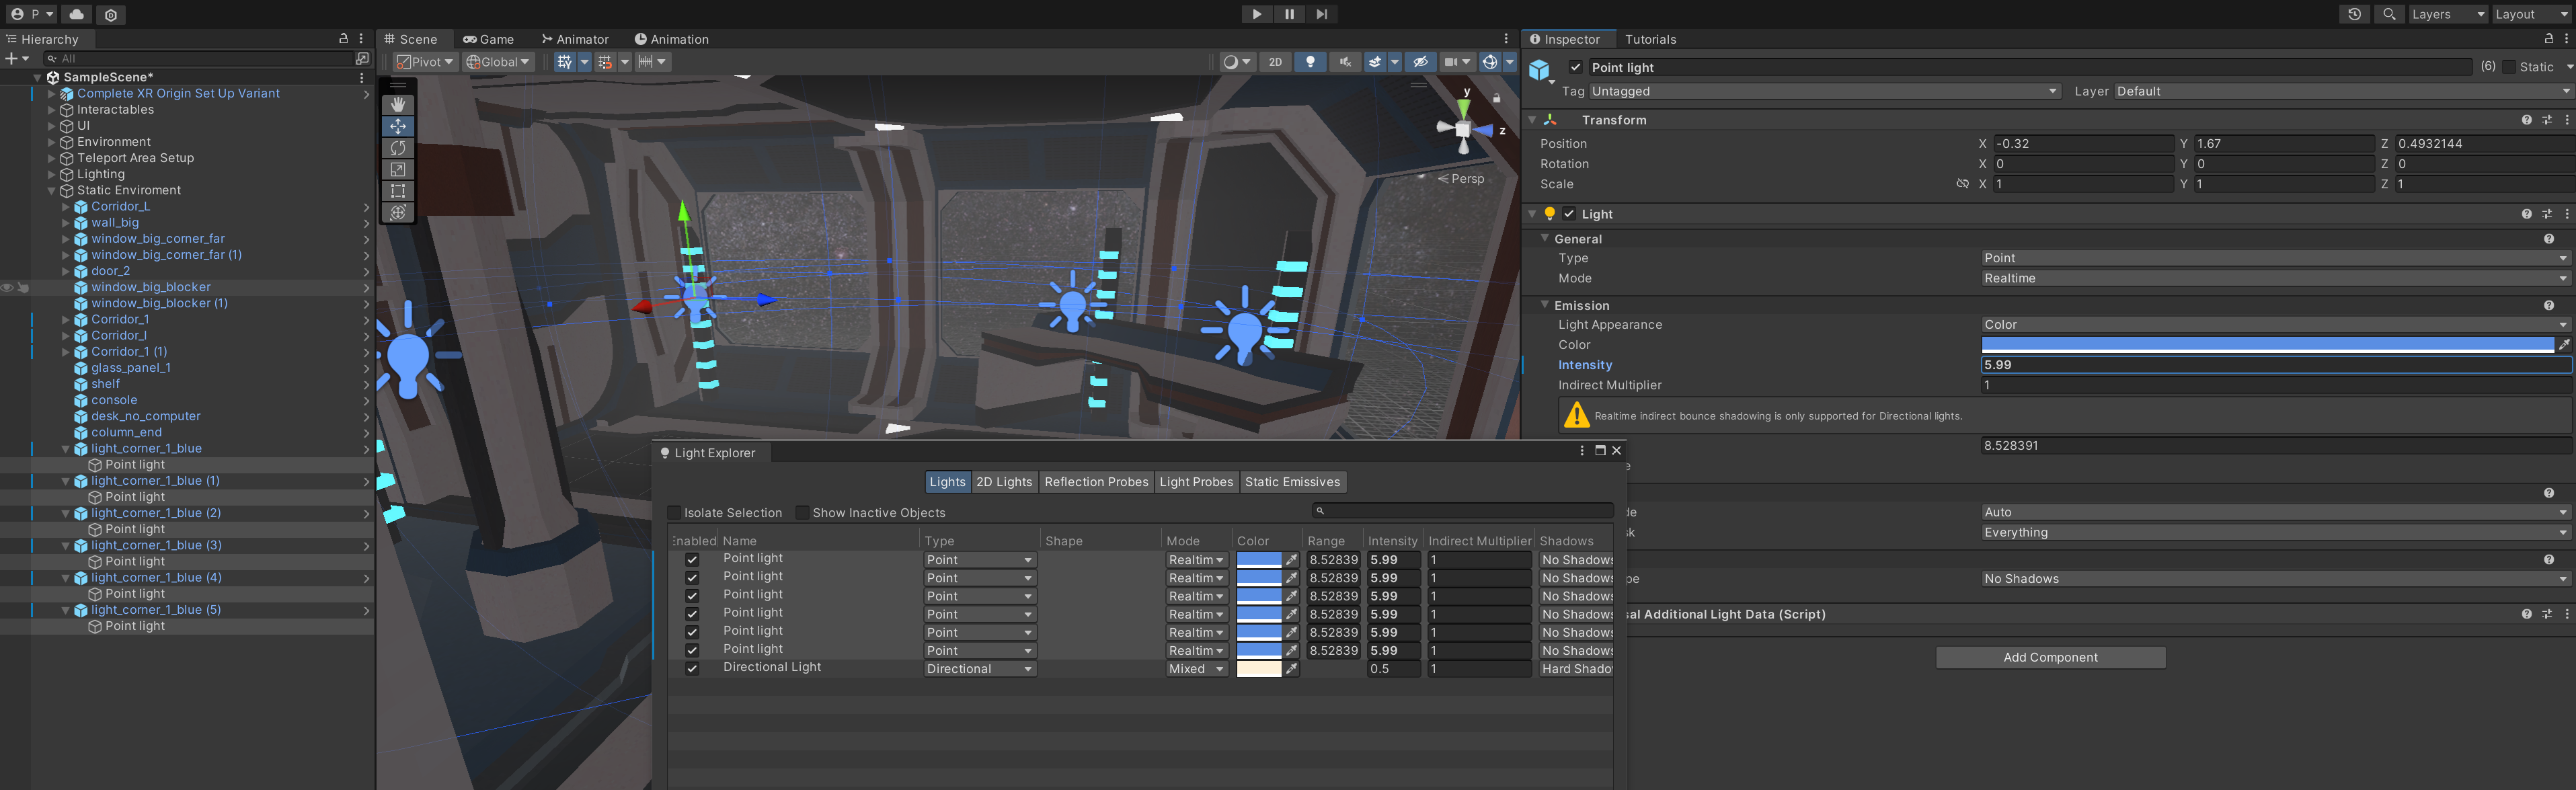Toggle scene lighting bulb icon

coord(1310,62)
